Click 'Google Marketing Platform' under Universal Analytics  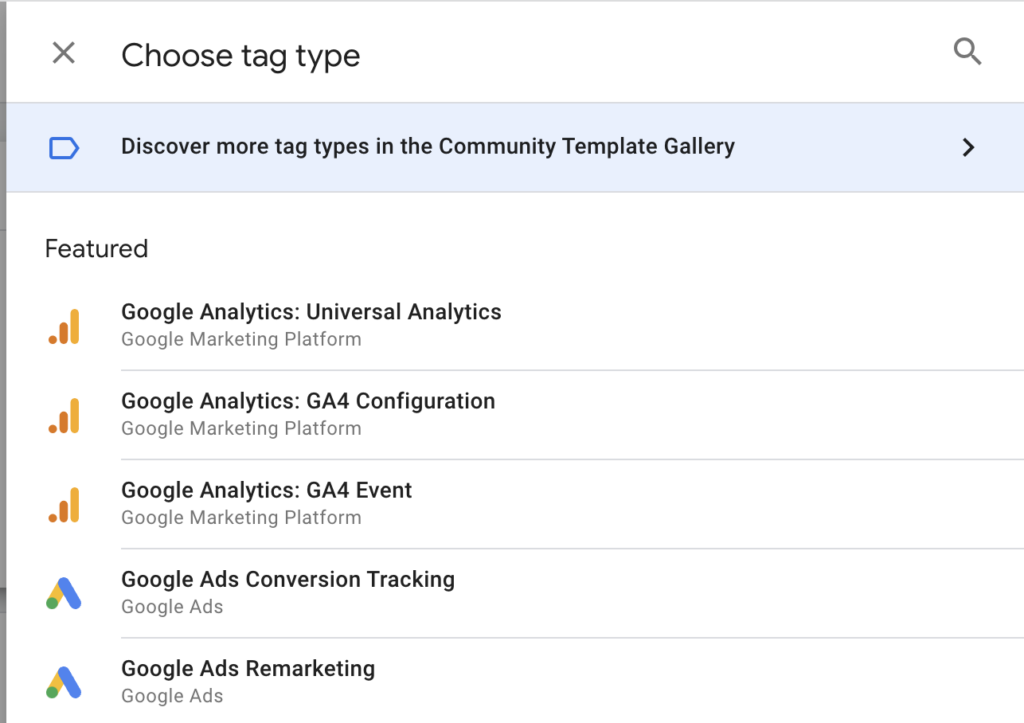point(241,339)
